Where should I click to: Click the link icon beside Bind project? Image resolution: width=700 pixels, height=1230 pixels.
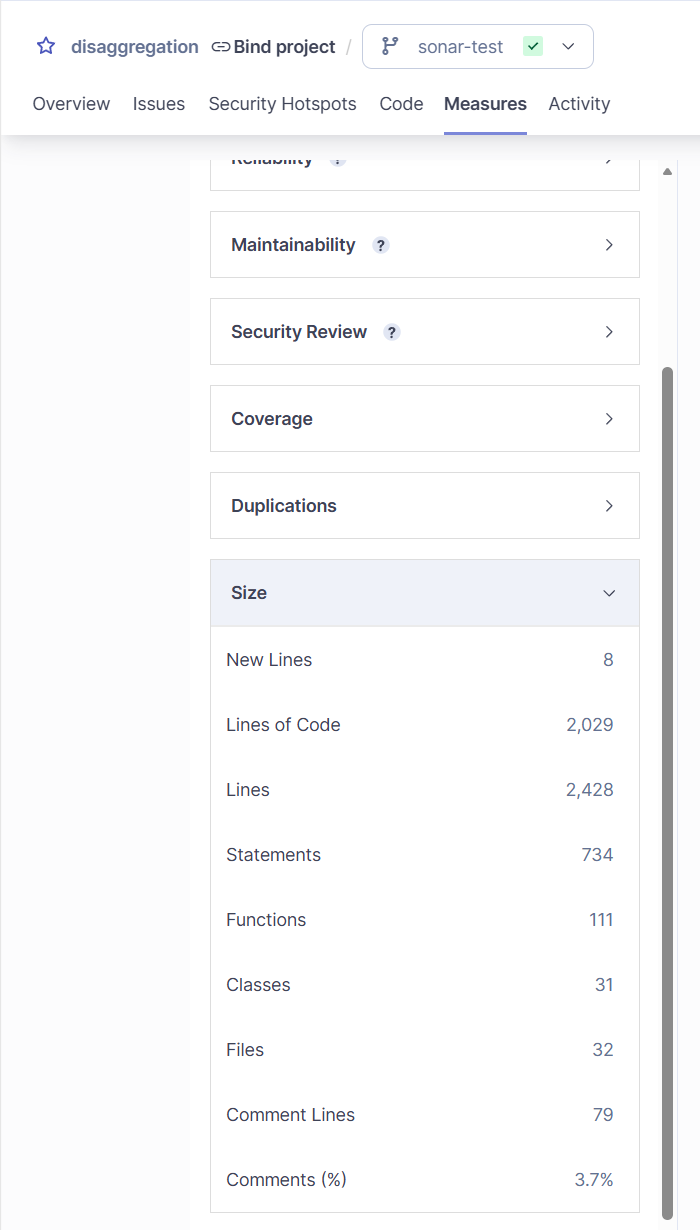click(x=221, y=47)
